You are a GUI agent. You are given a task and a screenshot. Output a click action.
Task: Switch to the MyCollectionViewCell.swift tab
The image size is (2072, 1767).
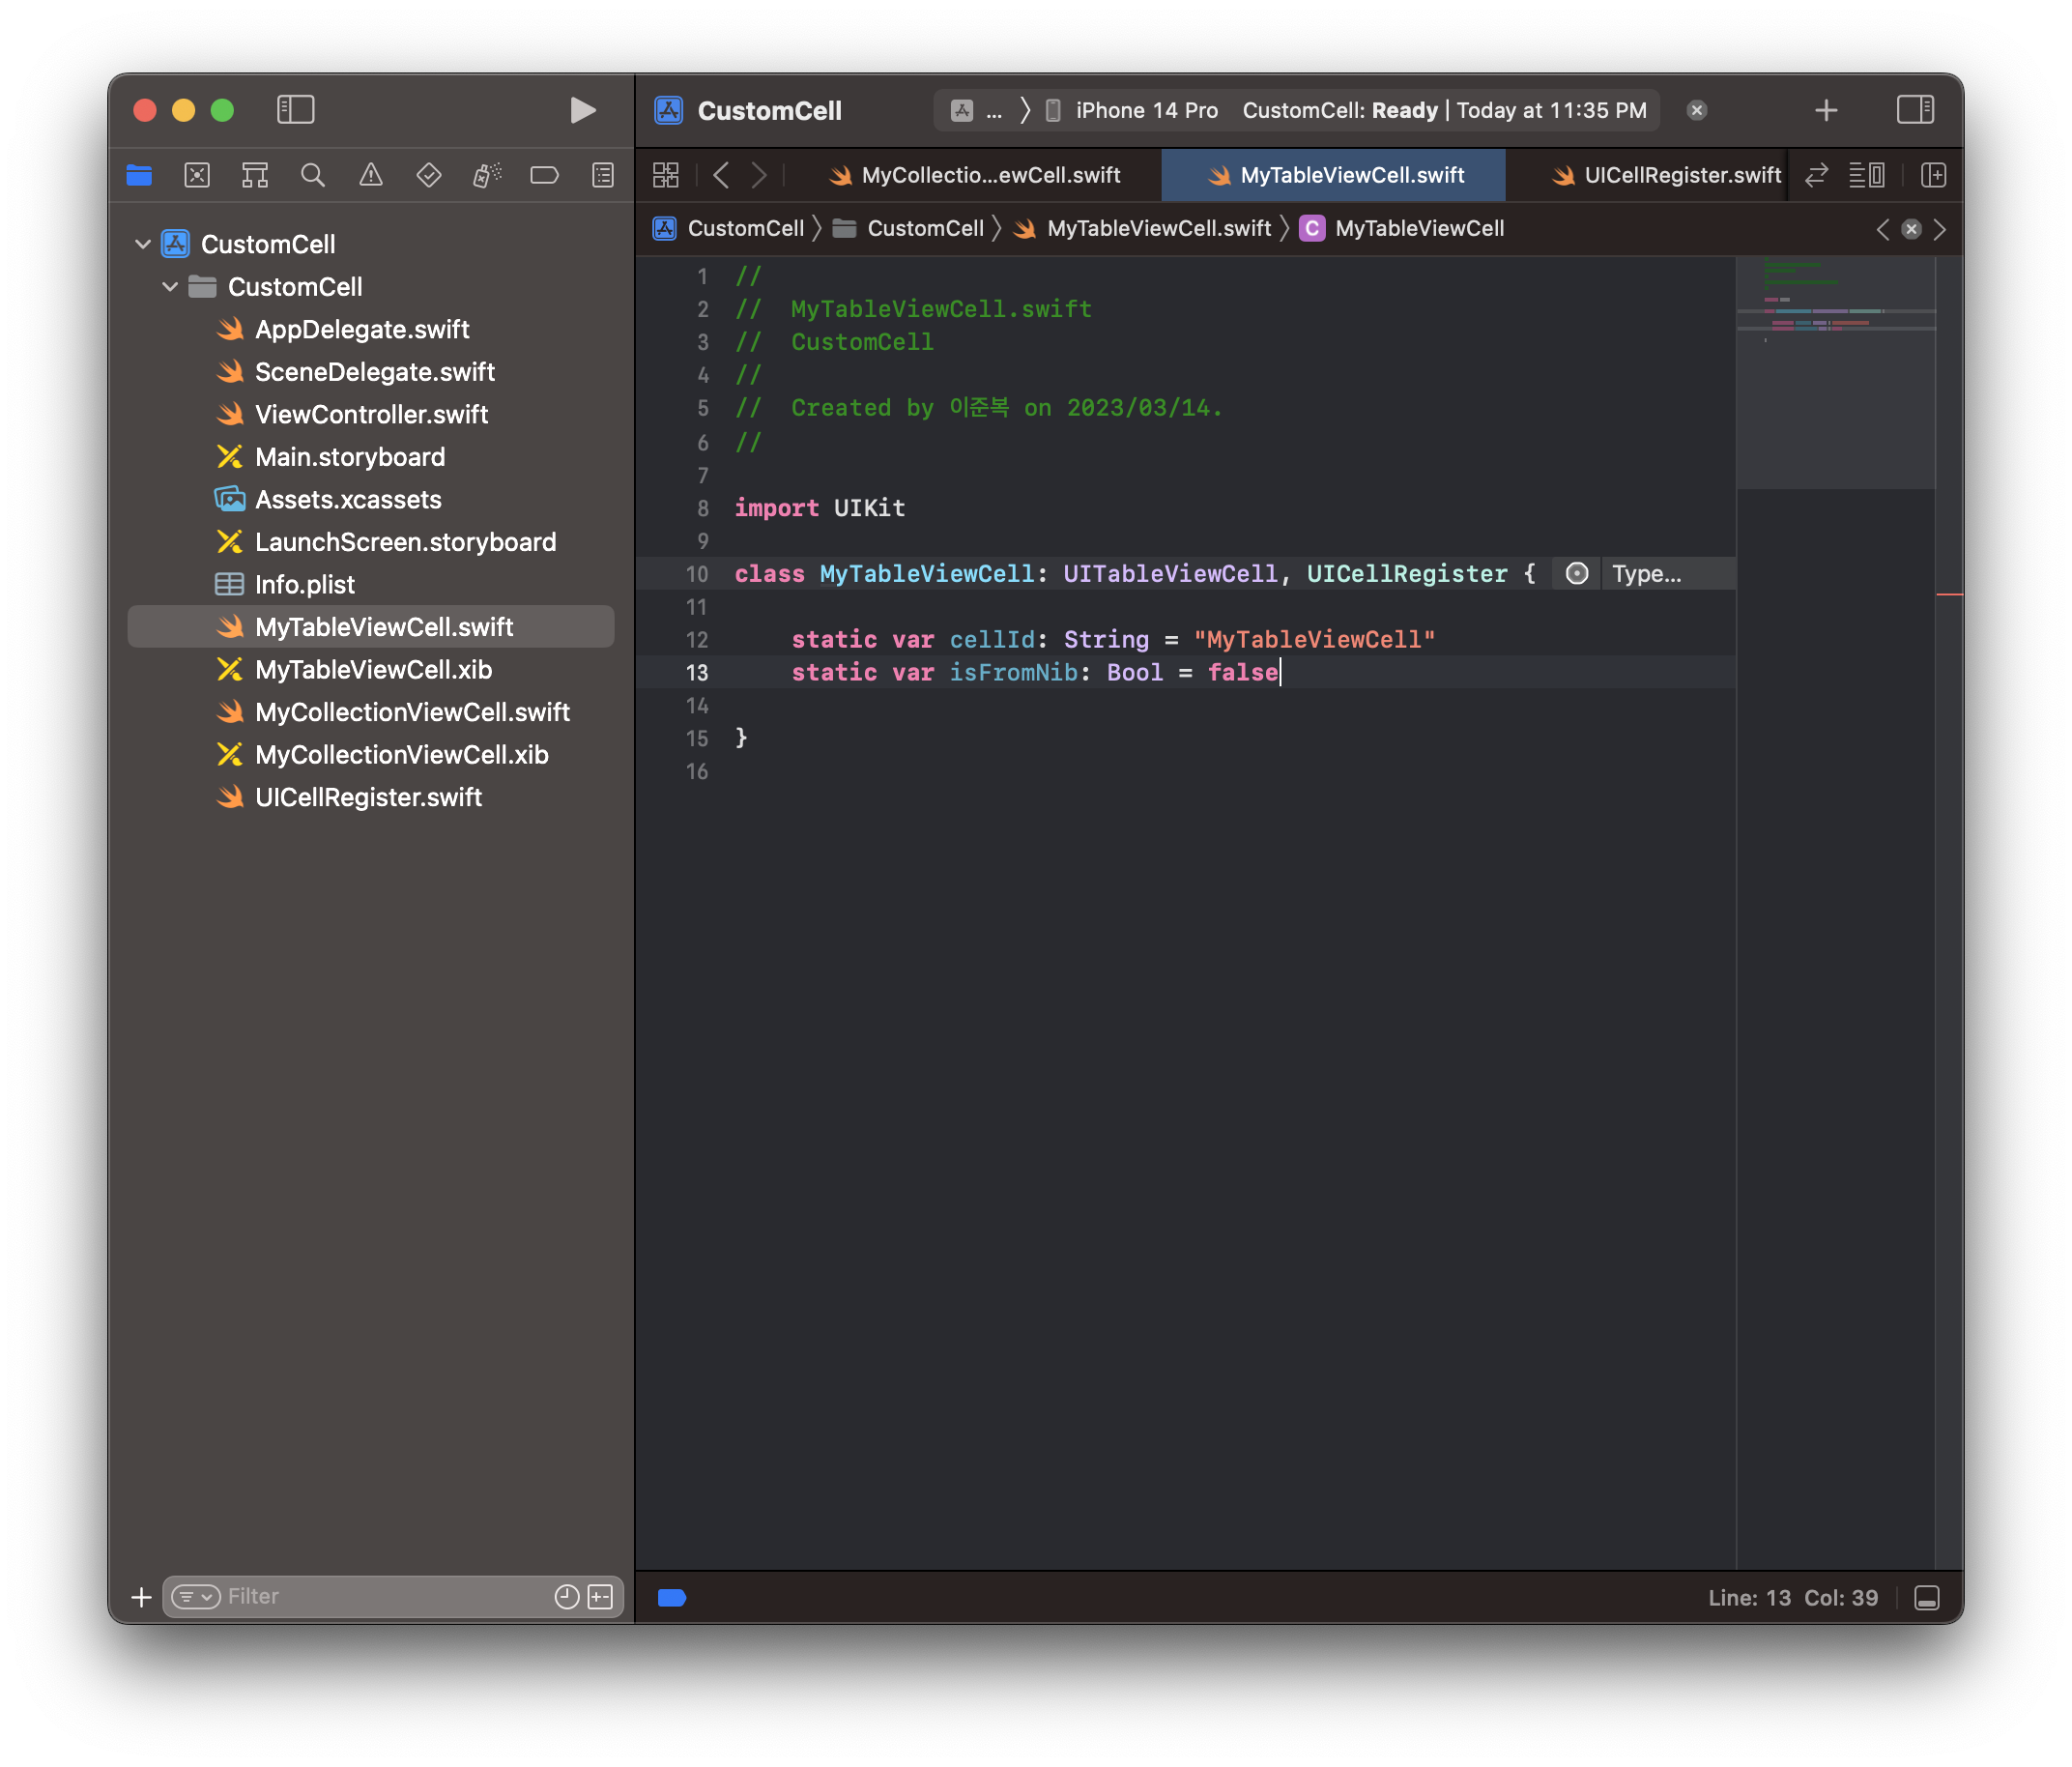989,176
